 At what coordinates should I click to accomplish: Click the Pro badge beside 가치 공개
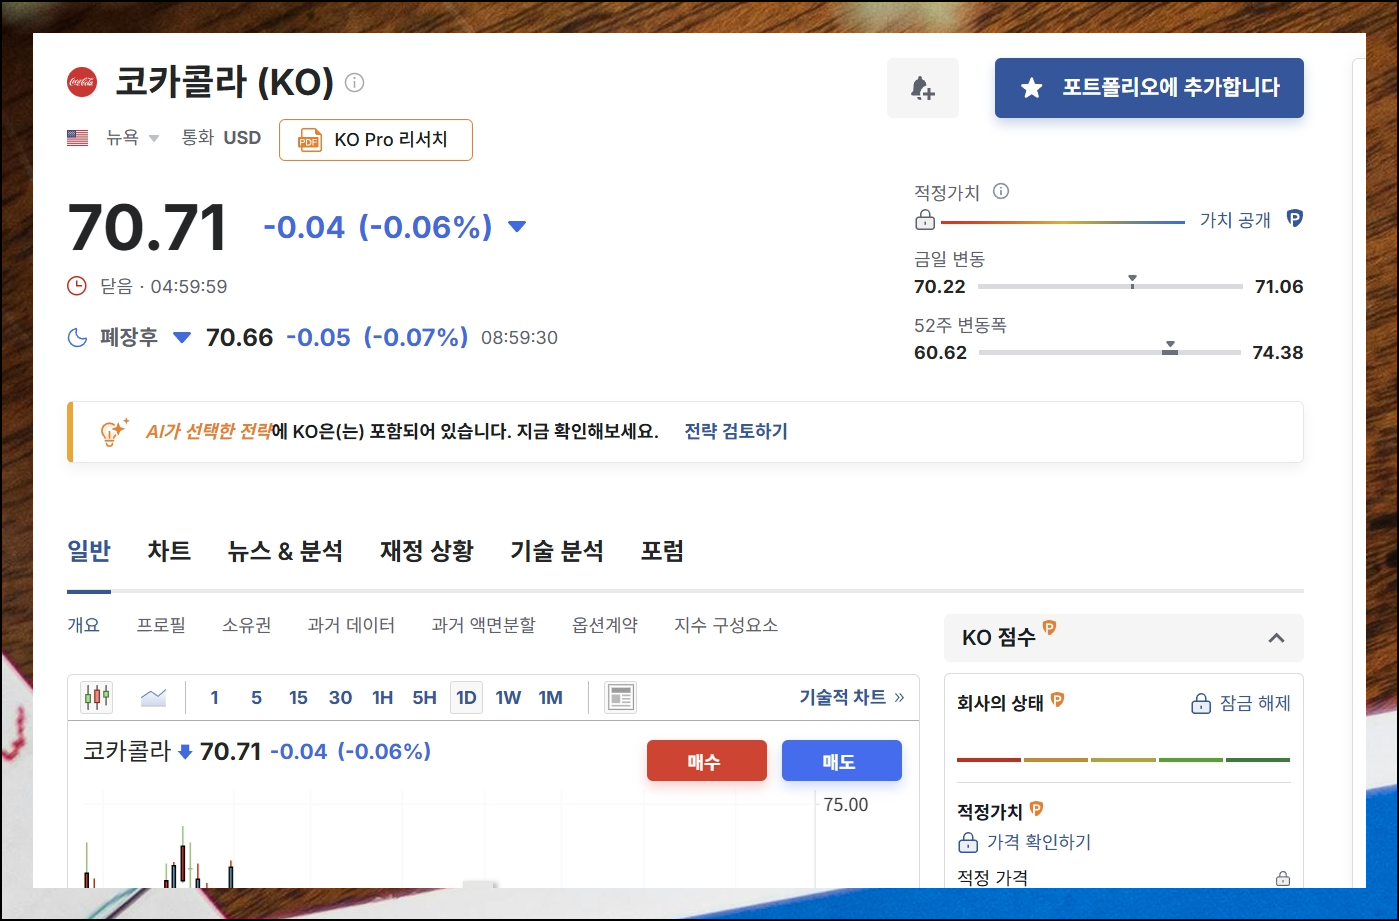pyautogui.click(x=1295, y=219)
